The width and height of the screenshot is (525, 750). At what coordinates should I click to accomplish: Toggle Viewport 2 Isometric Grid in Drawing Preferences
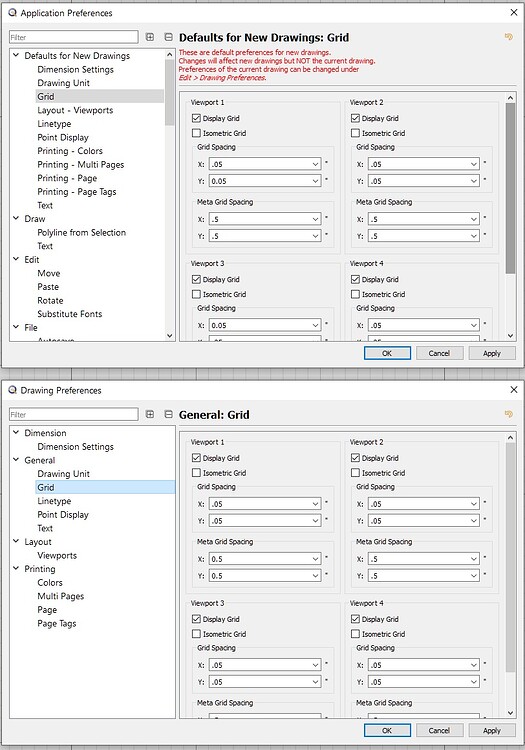coord(355,473)
